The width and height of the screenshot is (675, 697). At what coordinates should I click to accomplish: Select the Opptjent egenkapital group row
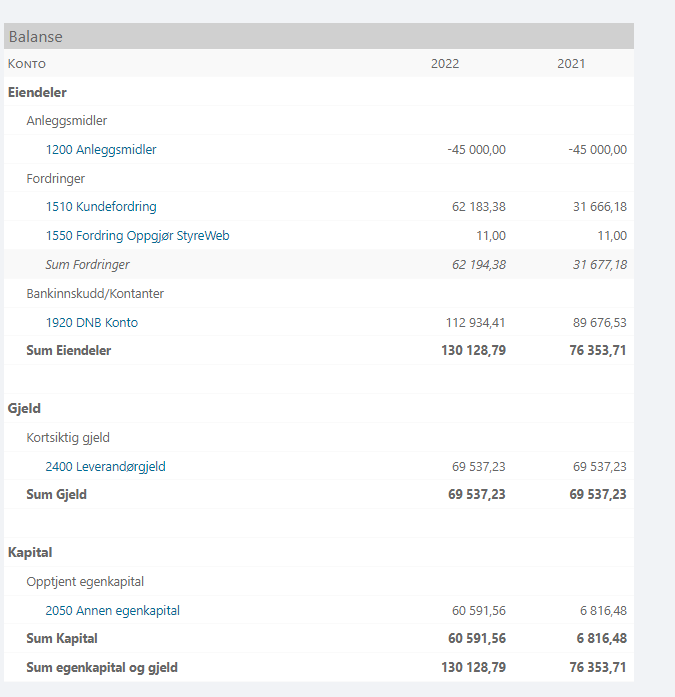(x=84, y=582)
